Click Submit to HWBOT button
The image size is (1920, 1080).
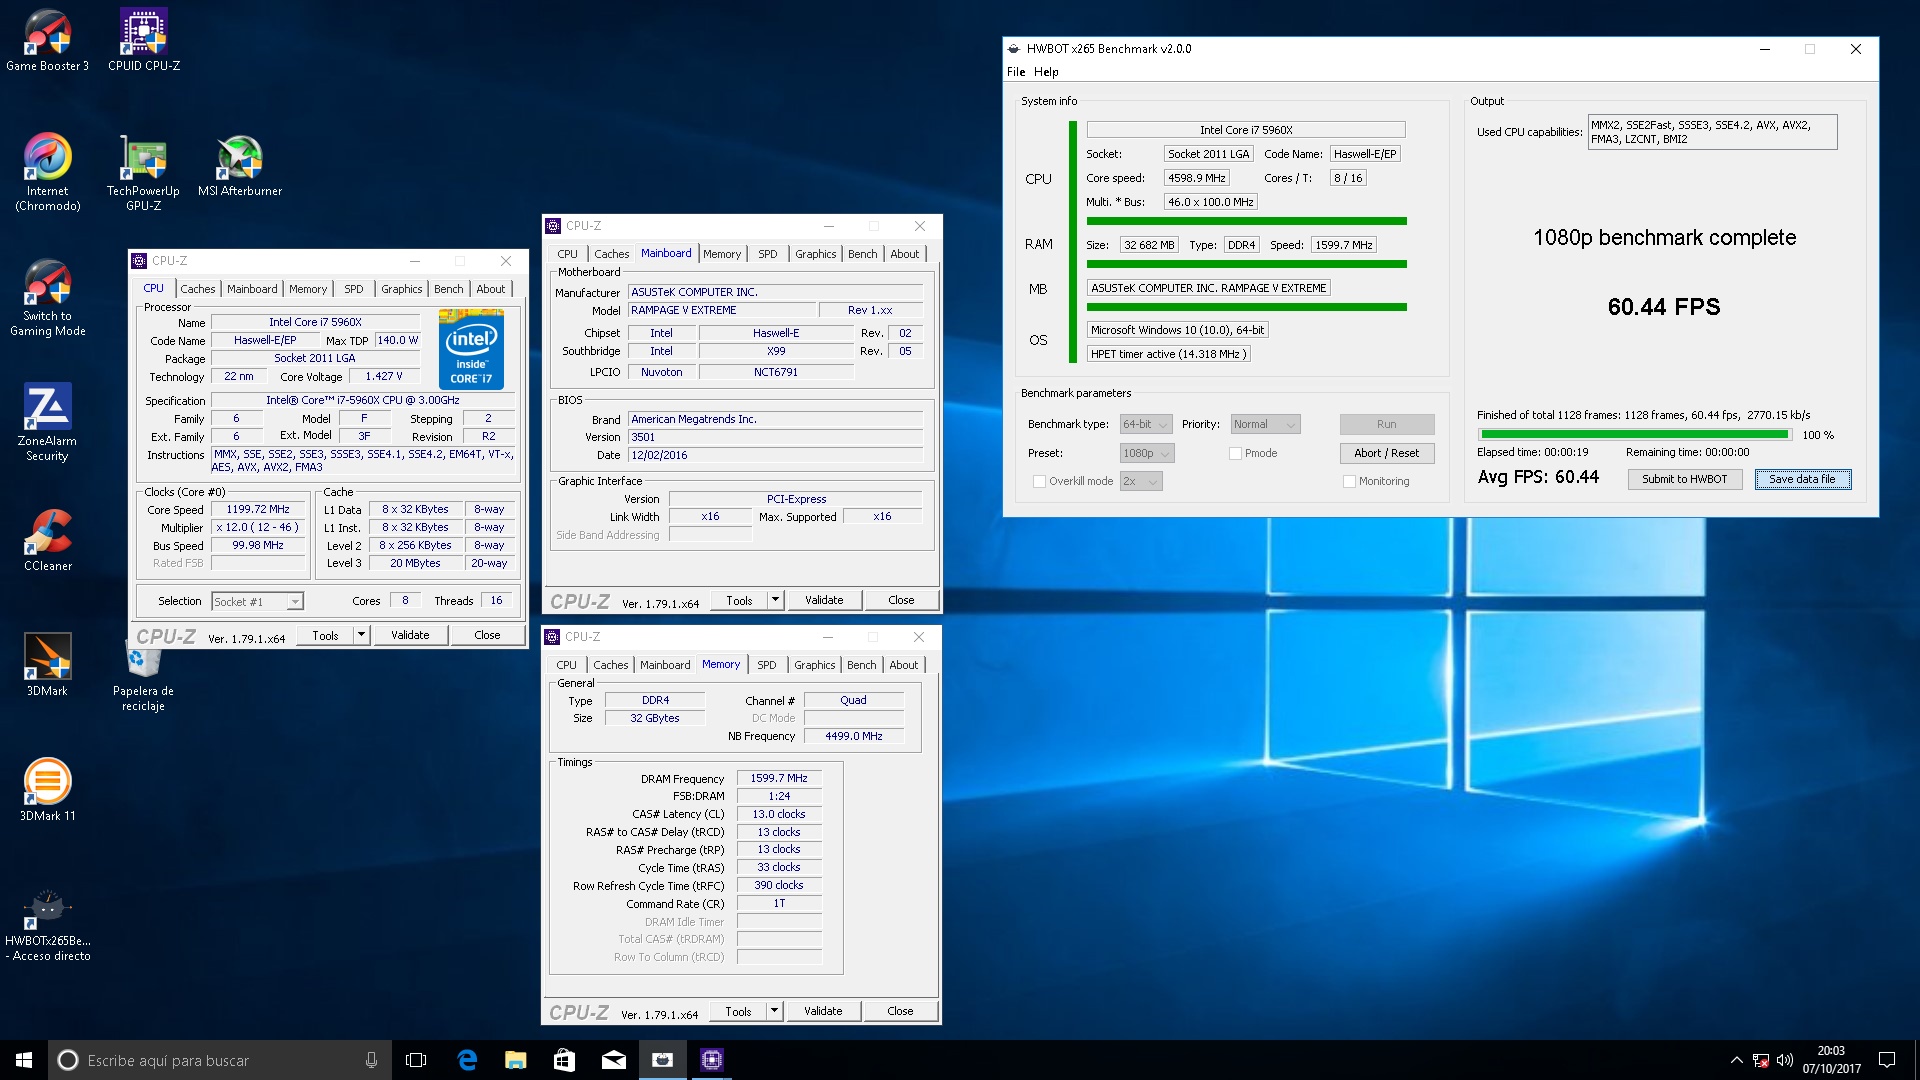coord(1685,479)
